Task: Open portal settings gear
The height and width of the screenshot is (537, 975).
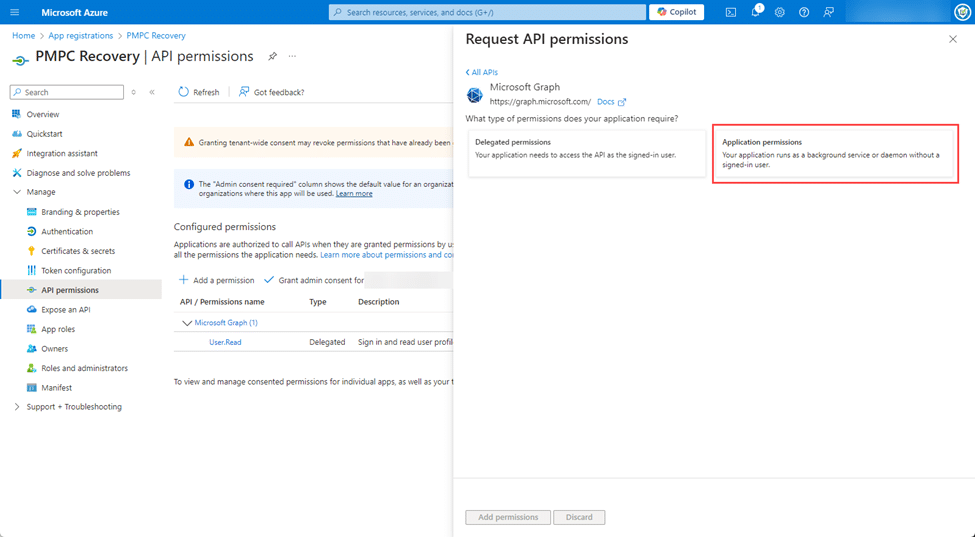Action: coord(780,12)
